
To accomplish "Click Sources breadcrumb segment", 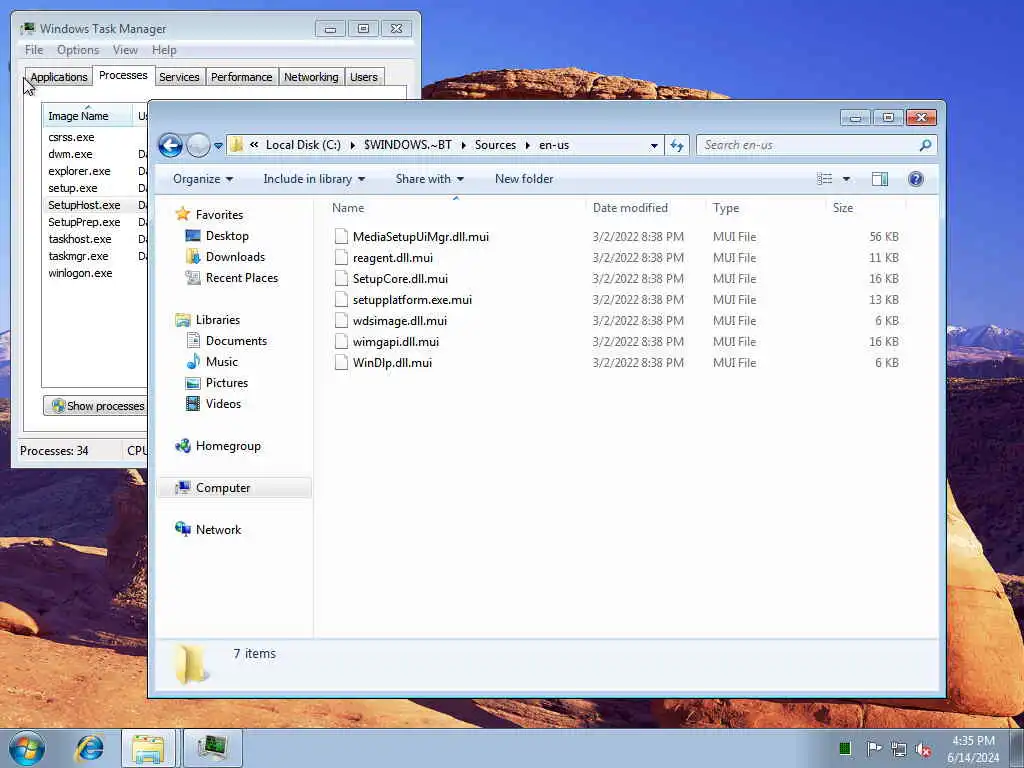I will click(x=495, y=145).
